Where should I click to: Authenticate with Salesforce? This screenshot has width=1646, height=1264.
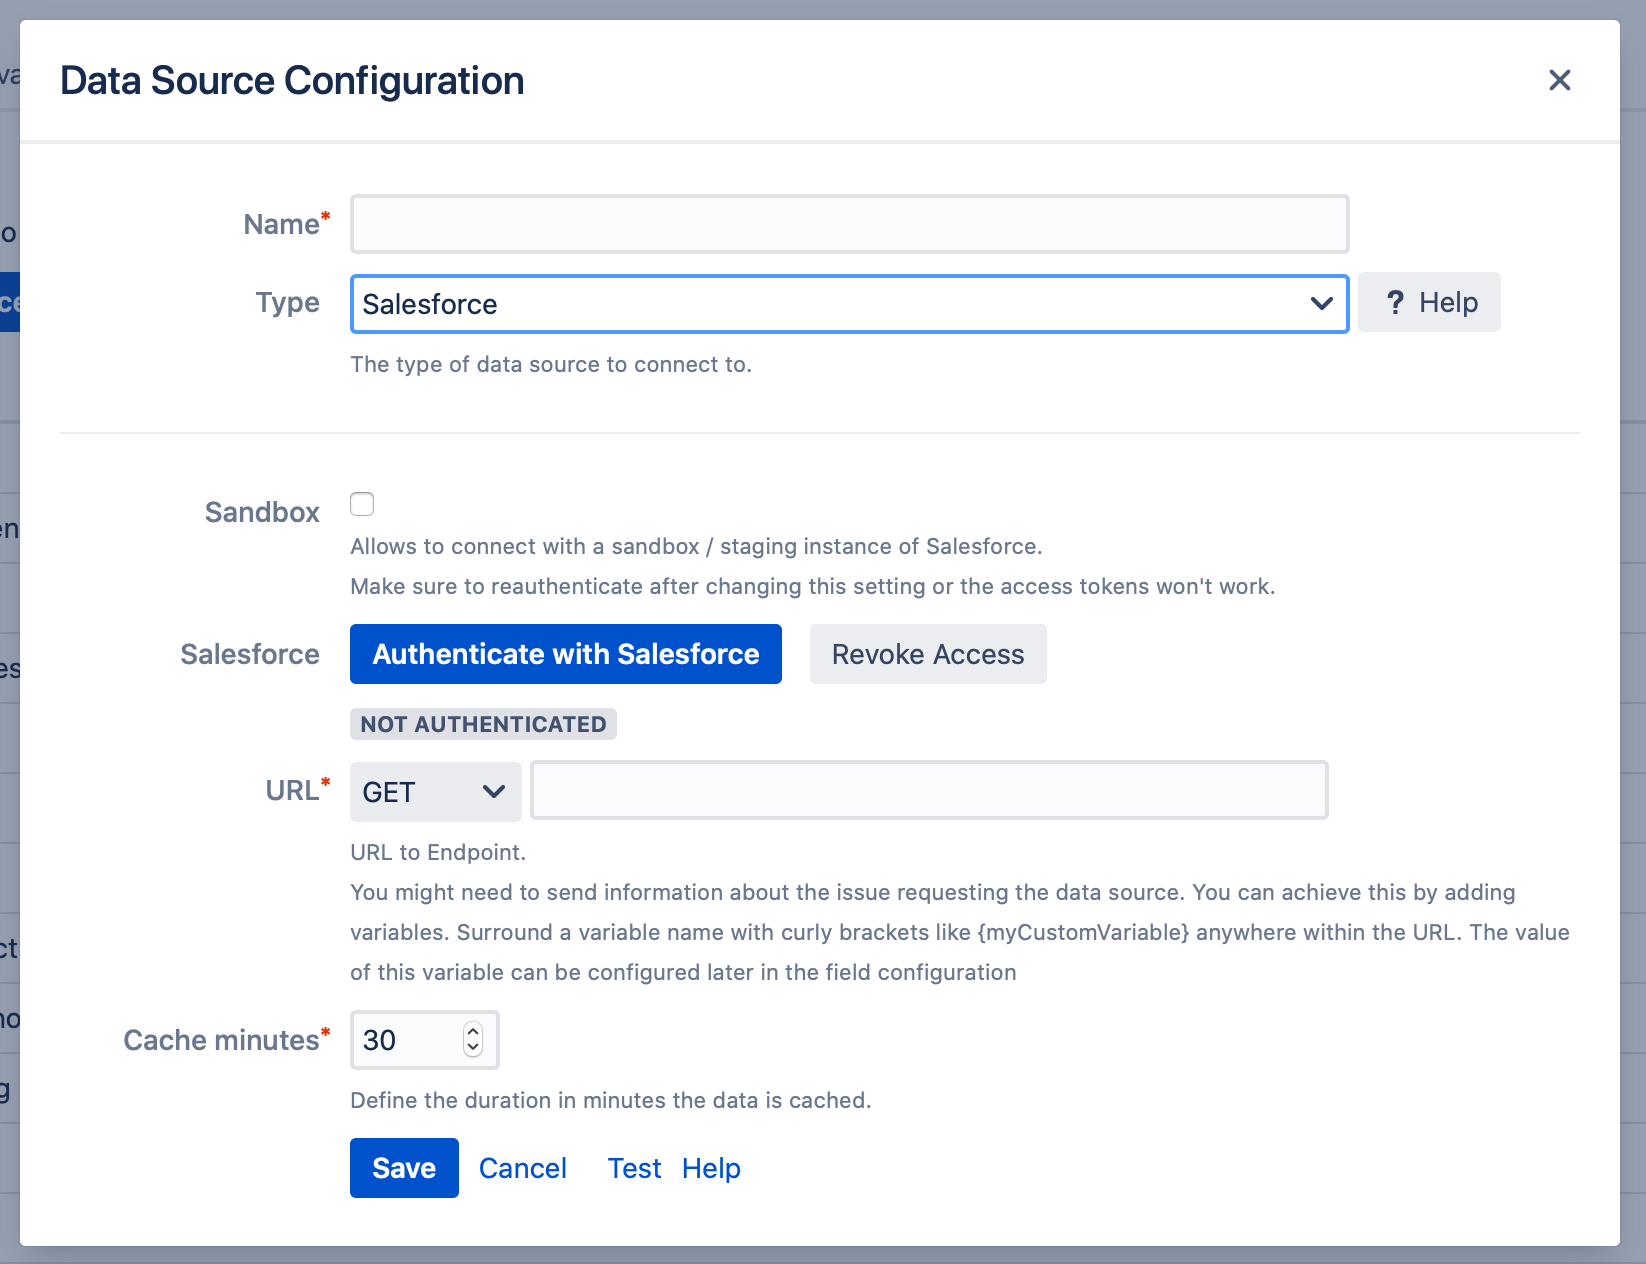[565, 654]
